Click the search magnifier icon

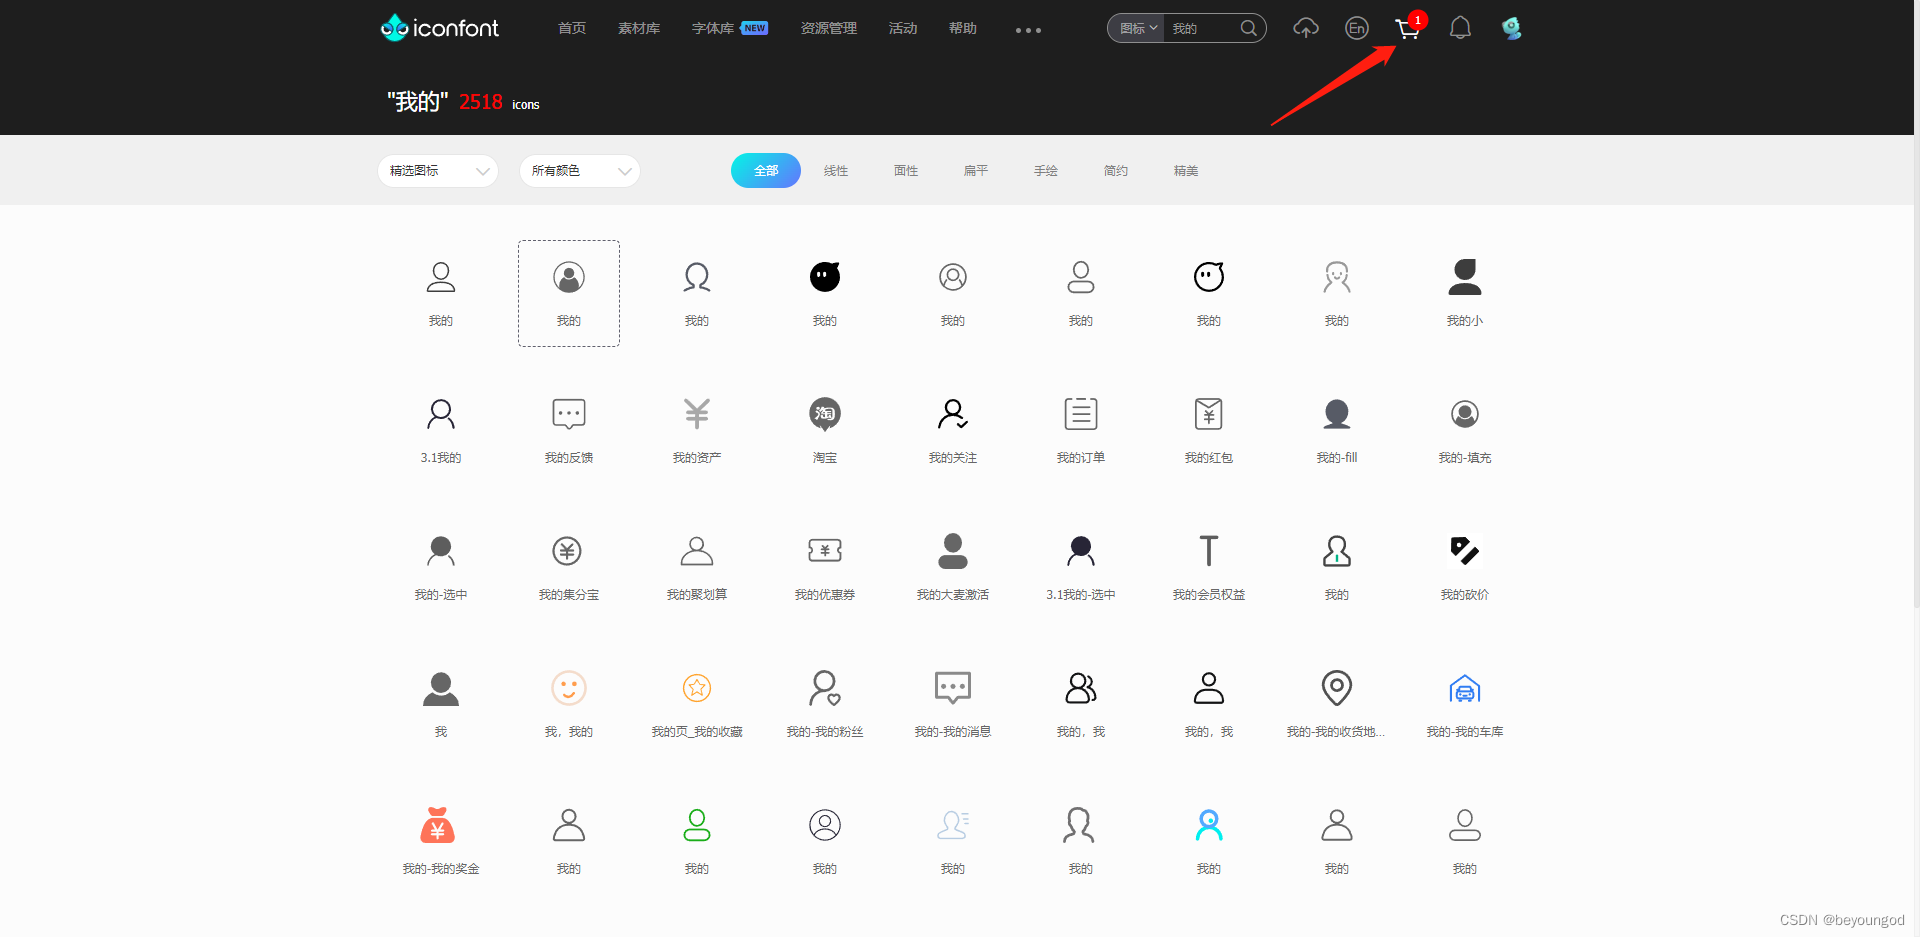point(1248,28)
